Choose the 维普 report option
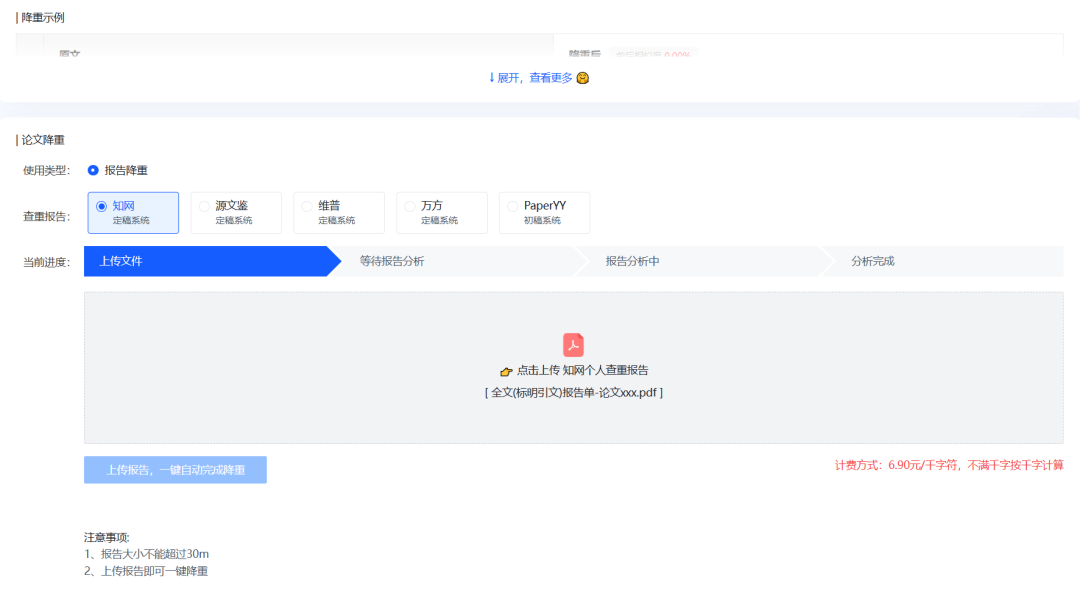Viewport: 1080px width, 606px height. coord(339,213)
